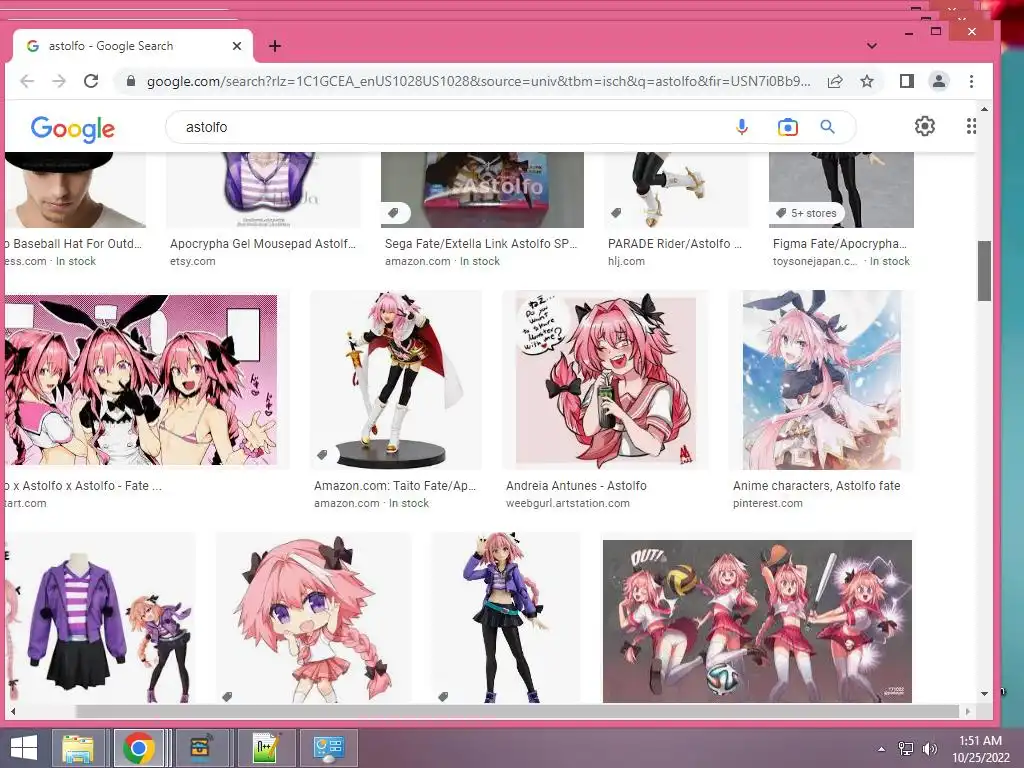Image resolution: width=1024 pixels, height=768 pixels.
Task: Go forward to the next page
Action: coord(59,81)
